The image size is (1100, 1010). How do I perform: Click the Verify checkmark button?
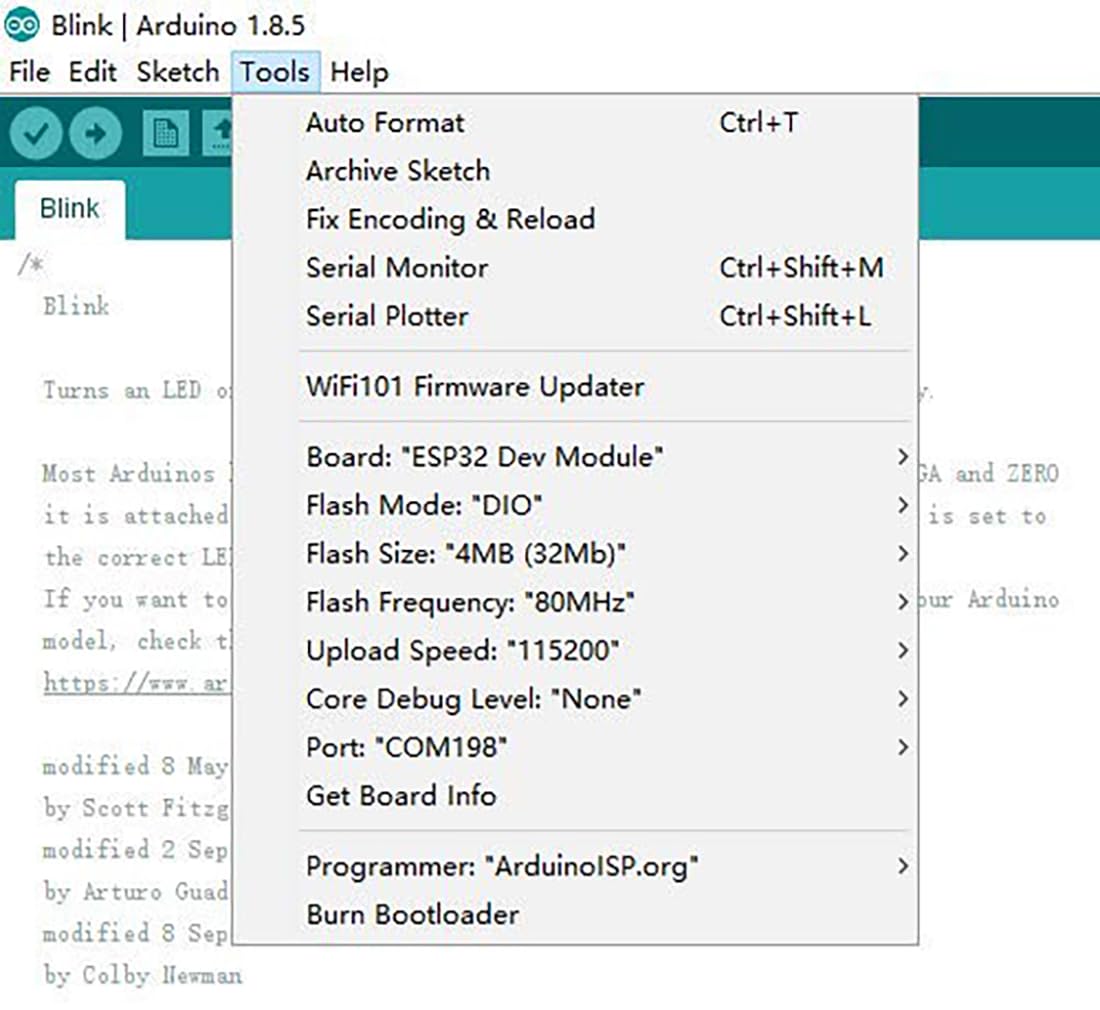coord(36,133)
